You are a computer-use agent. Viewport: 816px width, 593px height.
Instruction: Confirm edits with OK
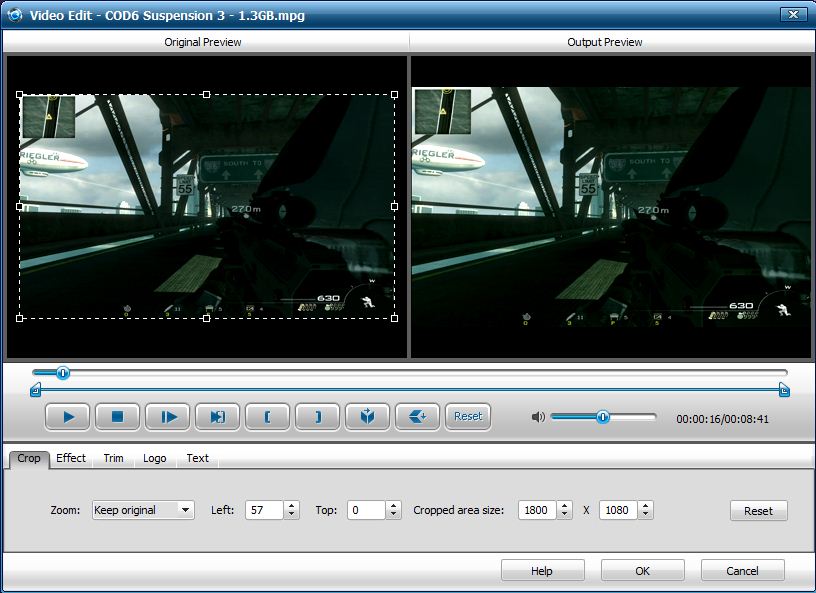[643, 571]
